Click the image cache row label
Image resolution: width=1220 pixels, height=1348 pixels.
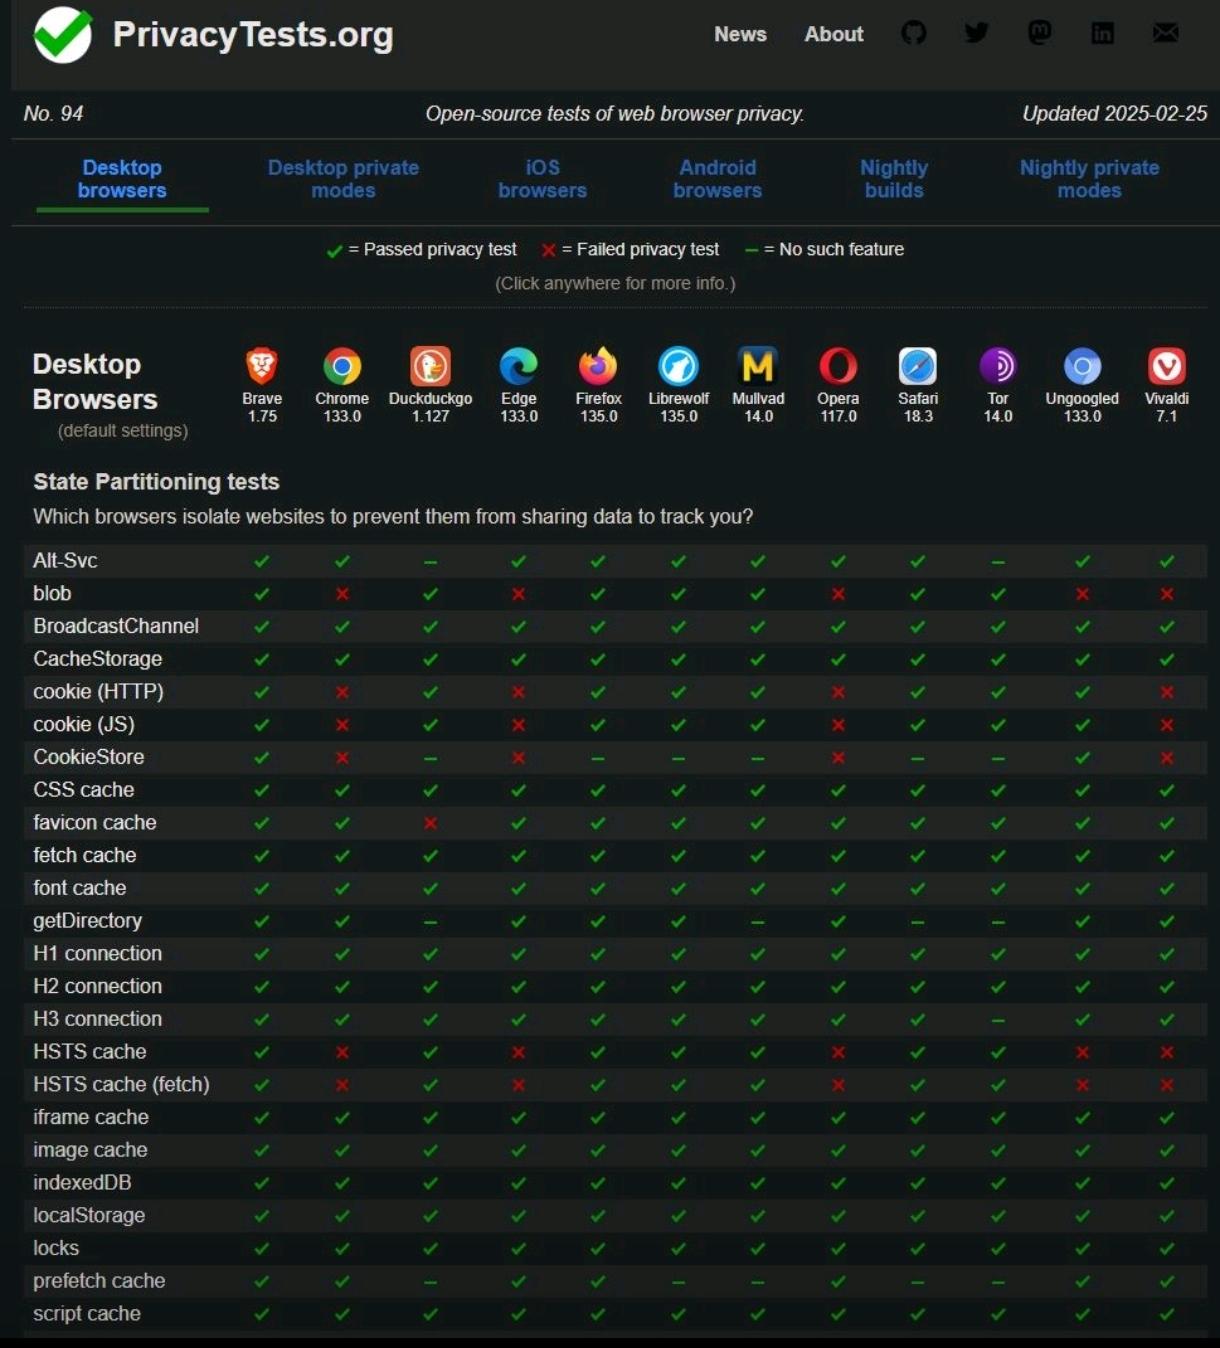coord(90,1150)
